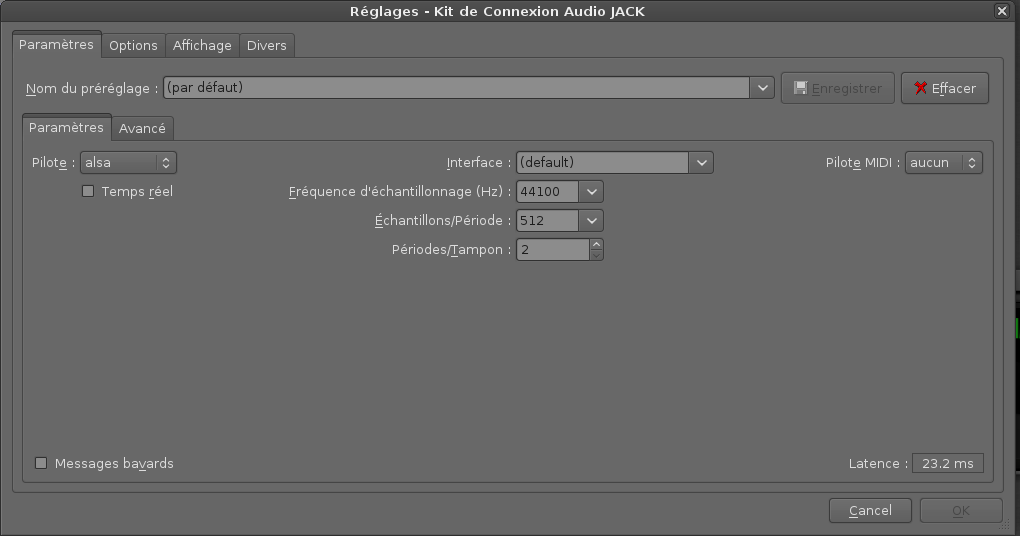Open the Pilote MIDI aucun selector
Viewport: 1020px width, 536px height.
click(x=943, y=163)
